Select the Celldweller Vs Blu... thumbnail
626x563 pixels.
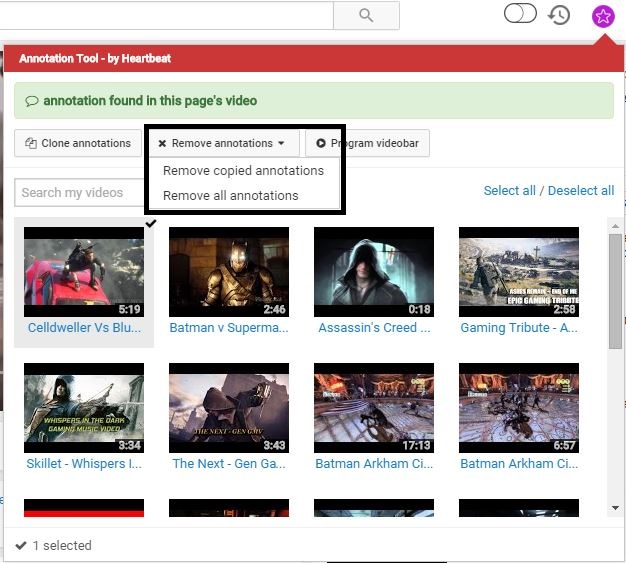coord(84,272)
